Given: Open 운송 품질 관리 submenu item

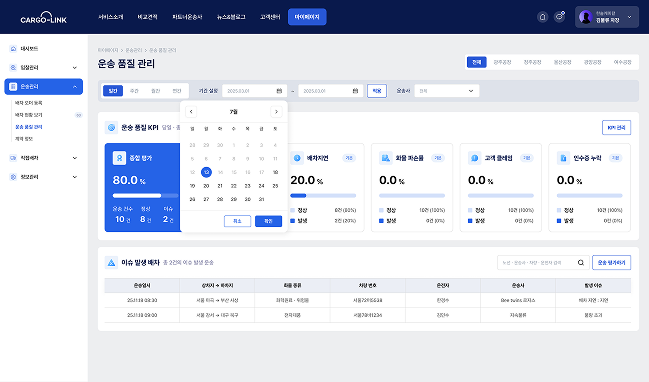Looking at the screenshot, I should pos(29,127).
